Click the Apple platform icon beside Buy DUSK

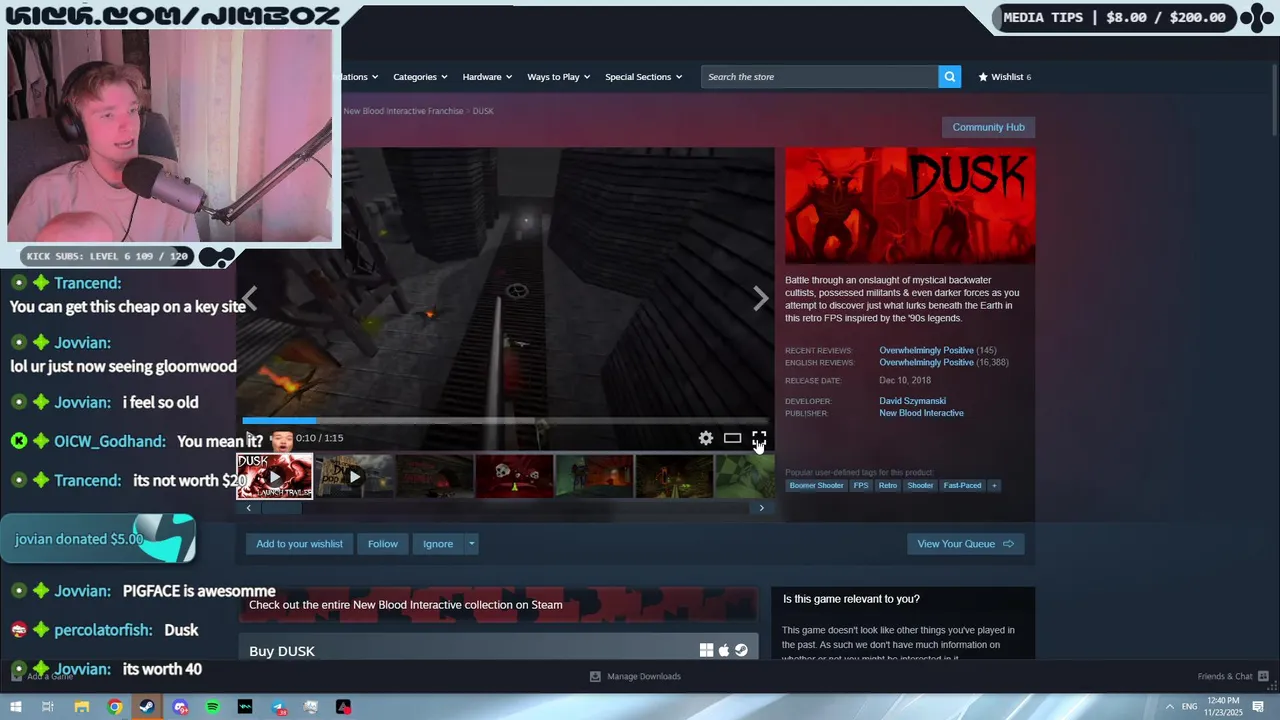(x=724, y=650)
